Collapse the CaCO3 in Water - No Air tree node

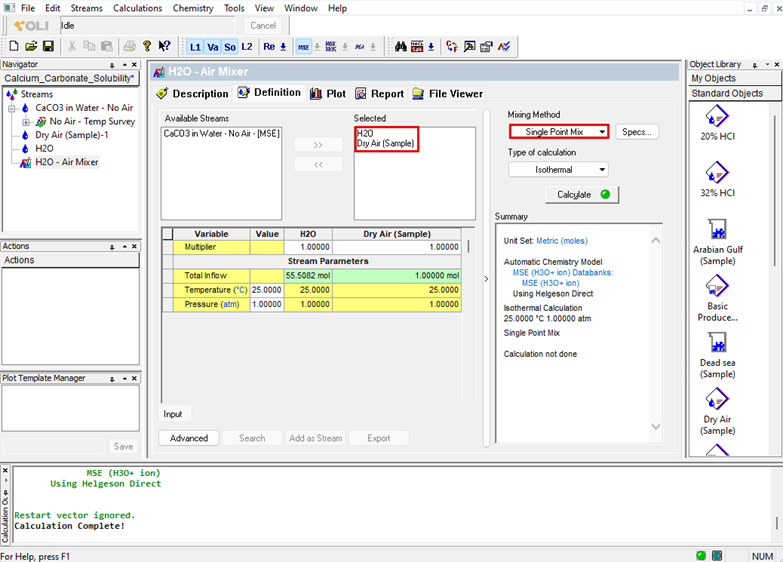pyautogui.click(x=11, y=108)
